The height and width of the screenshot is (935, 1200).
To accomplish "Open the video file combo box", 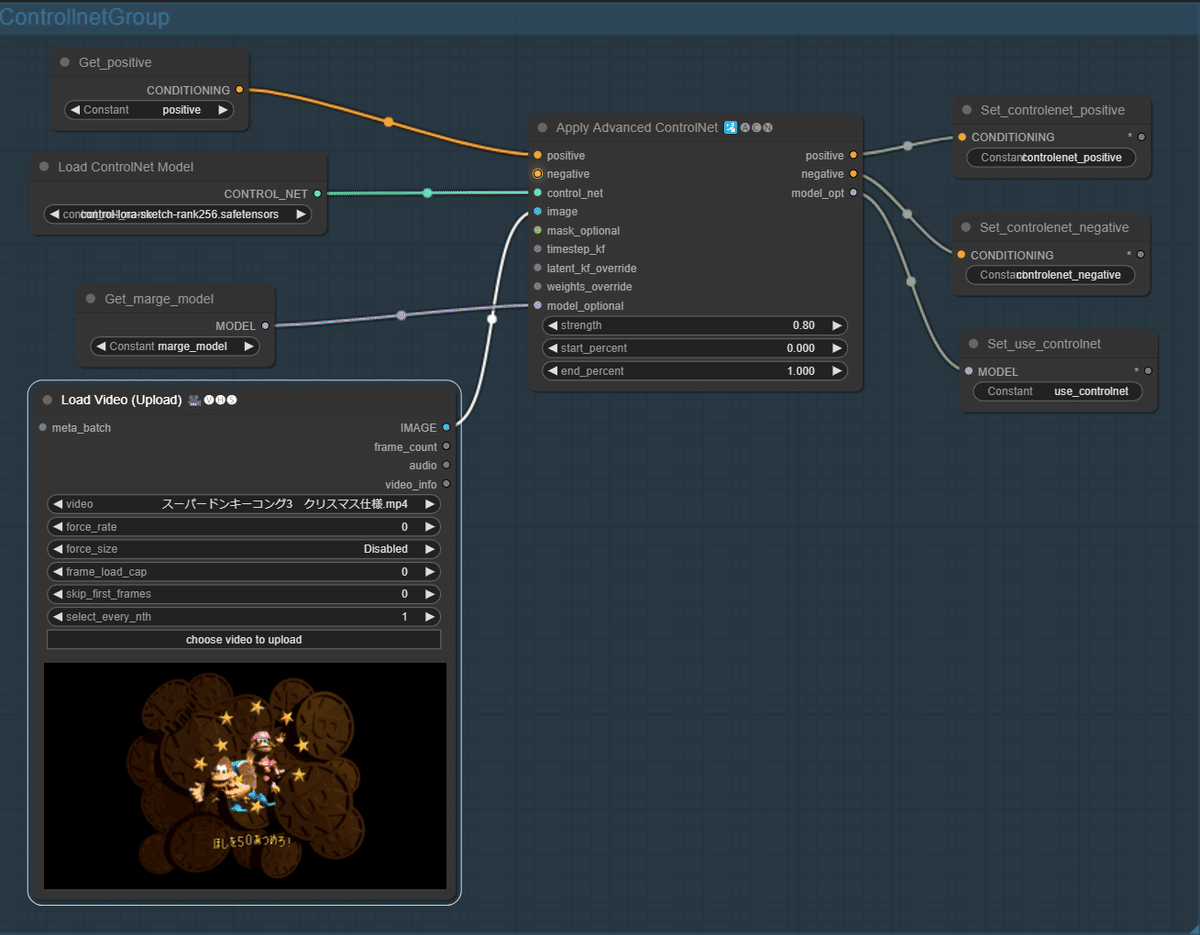I will pos(244,504).
